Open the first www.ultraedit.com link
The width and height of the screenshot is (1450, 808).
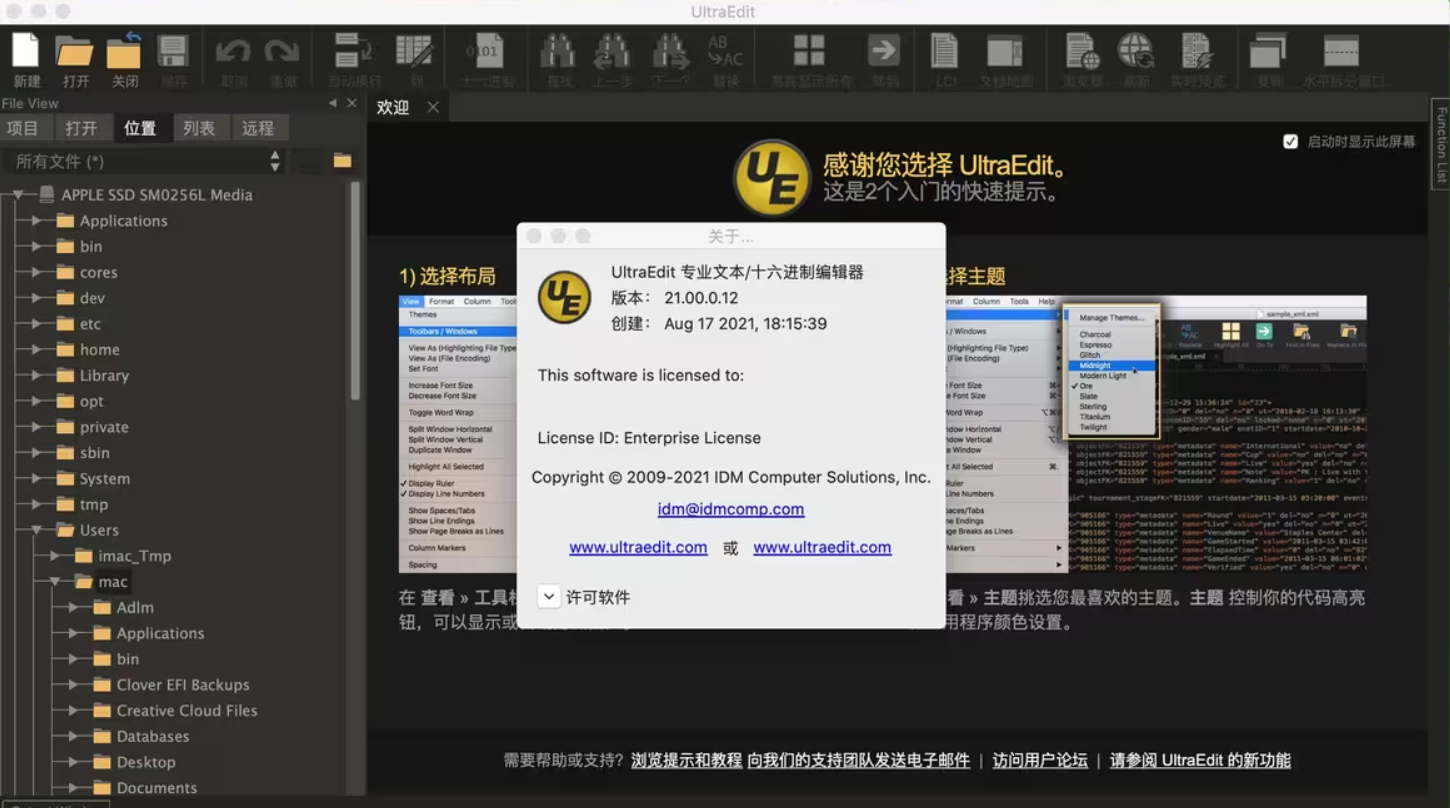click(x=638, y=547)
